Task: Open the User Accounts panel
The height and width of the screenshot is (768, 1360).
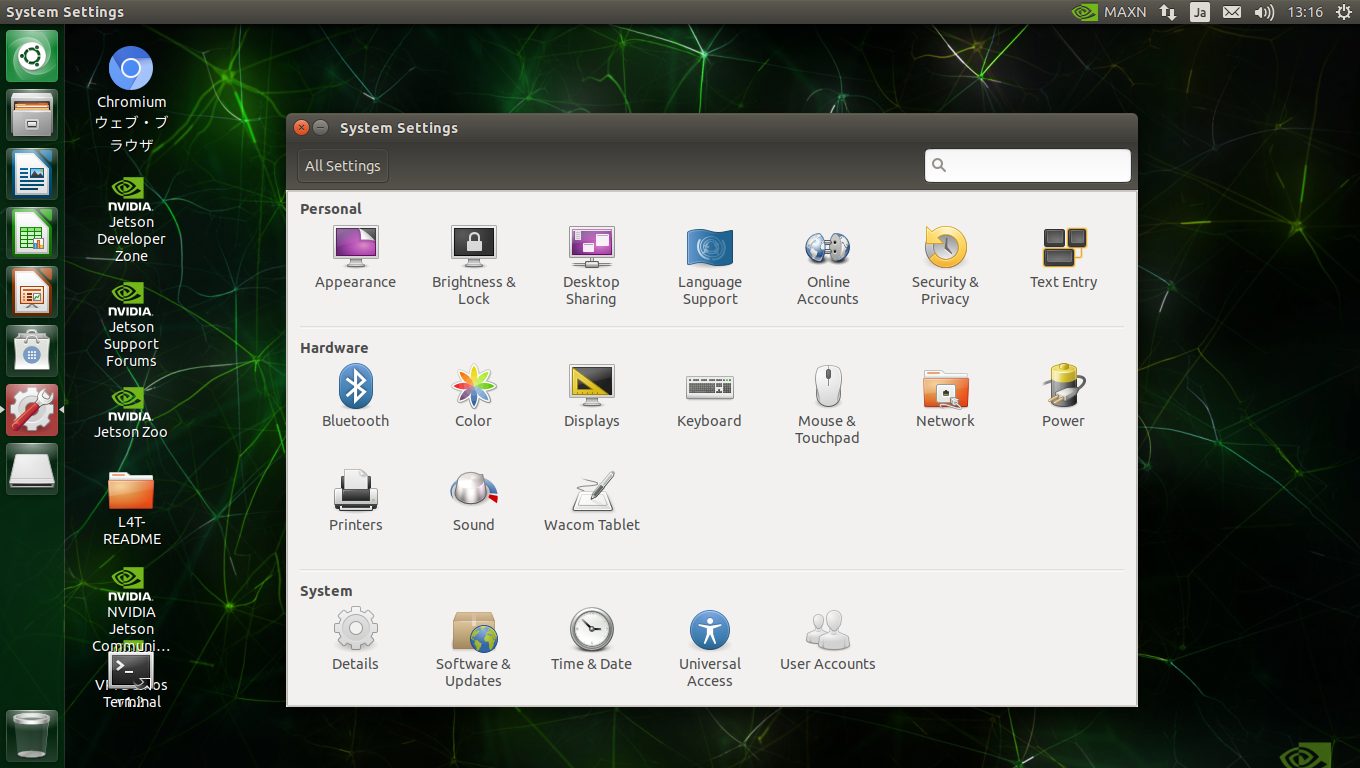Action: 827,640
